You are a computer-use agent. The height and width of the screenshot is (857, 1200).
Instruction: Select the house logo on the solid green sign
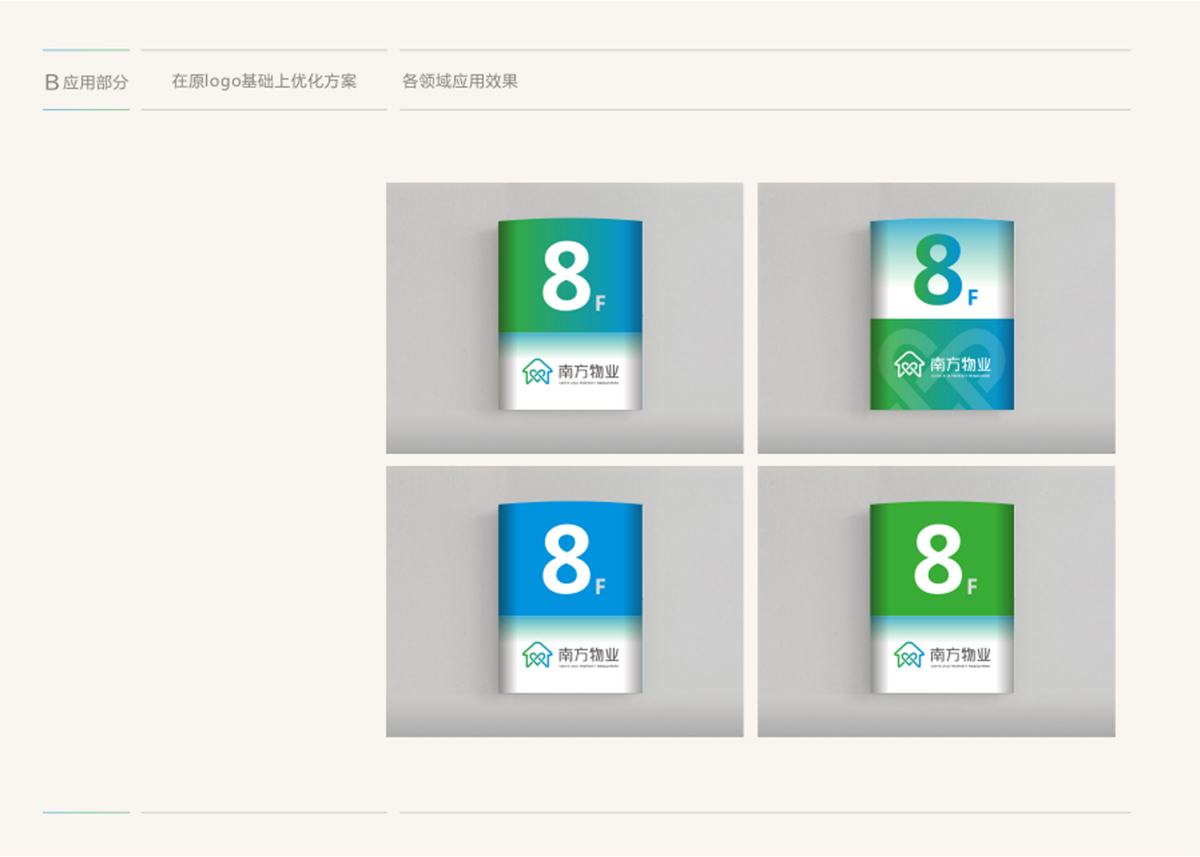[908, 655]
